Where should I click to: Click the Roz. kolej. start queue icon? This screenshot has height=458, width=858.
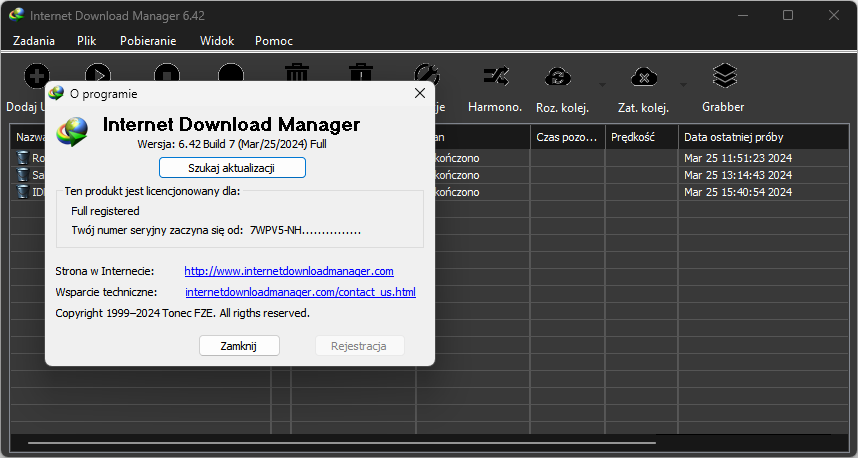point(558,77)
